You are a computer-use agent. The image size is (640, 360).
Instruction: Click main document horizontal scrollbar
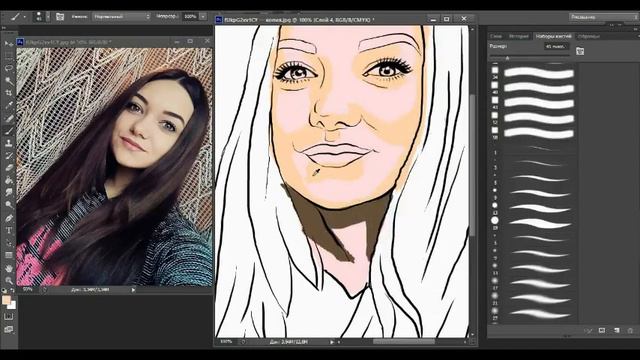(404, 342)
